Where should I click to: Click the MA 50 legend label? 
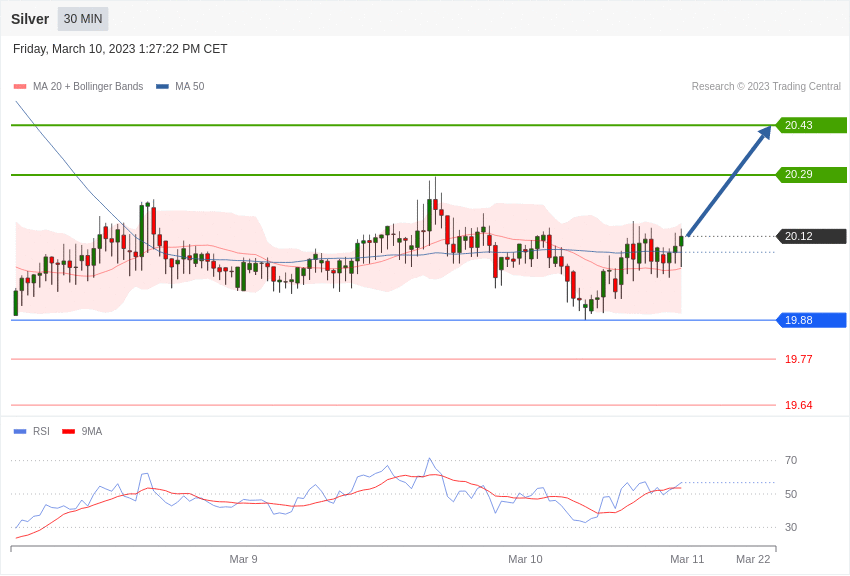[x=190, y=87]
